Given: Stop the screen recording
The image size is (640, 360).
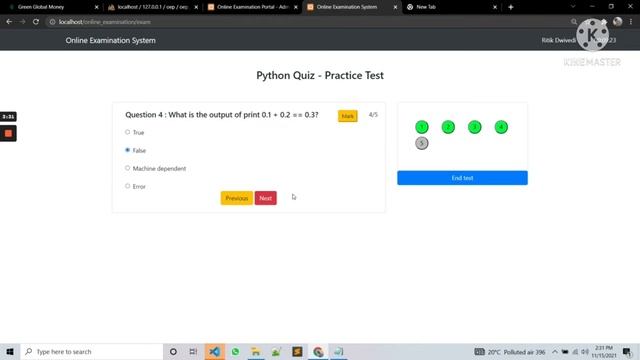Looking at the screenshot, I should 8,133.
